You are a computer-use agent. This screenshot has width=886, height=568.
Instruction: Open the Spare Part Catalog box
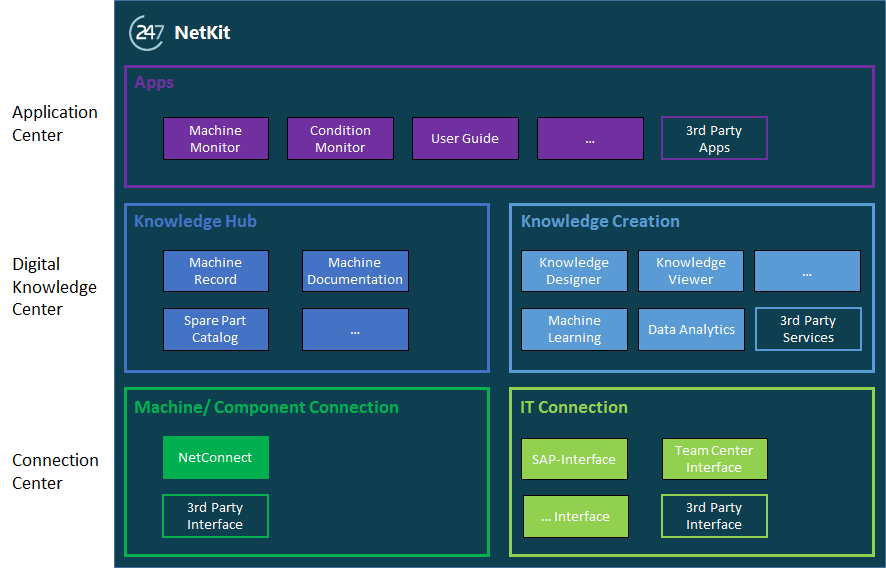click(x=216, y=329)
